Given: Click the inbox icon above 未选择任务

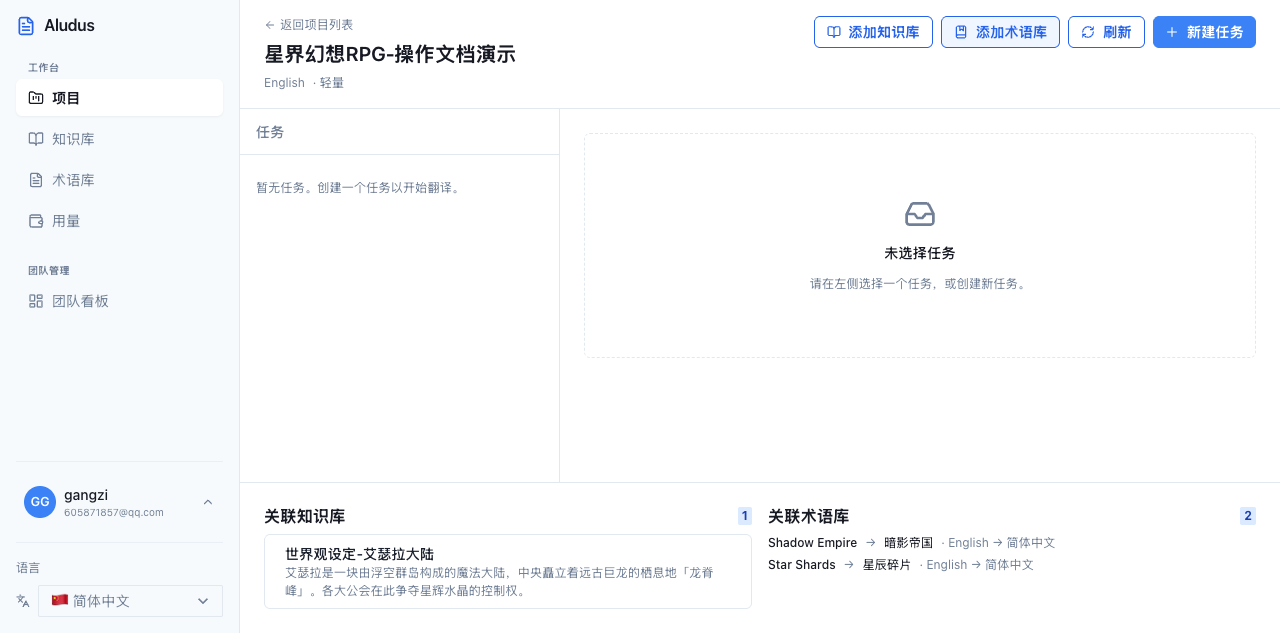Looking at the screenshot, I should (x=920, y=214).
